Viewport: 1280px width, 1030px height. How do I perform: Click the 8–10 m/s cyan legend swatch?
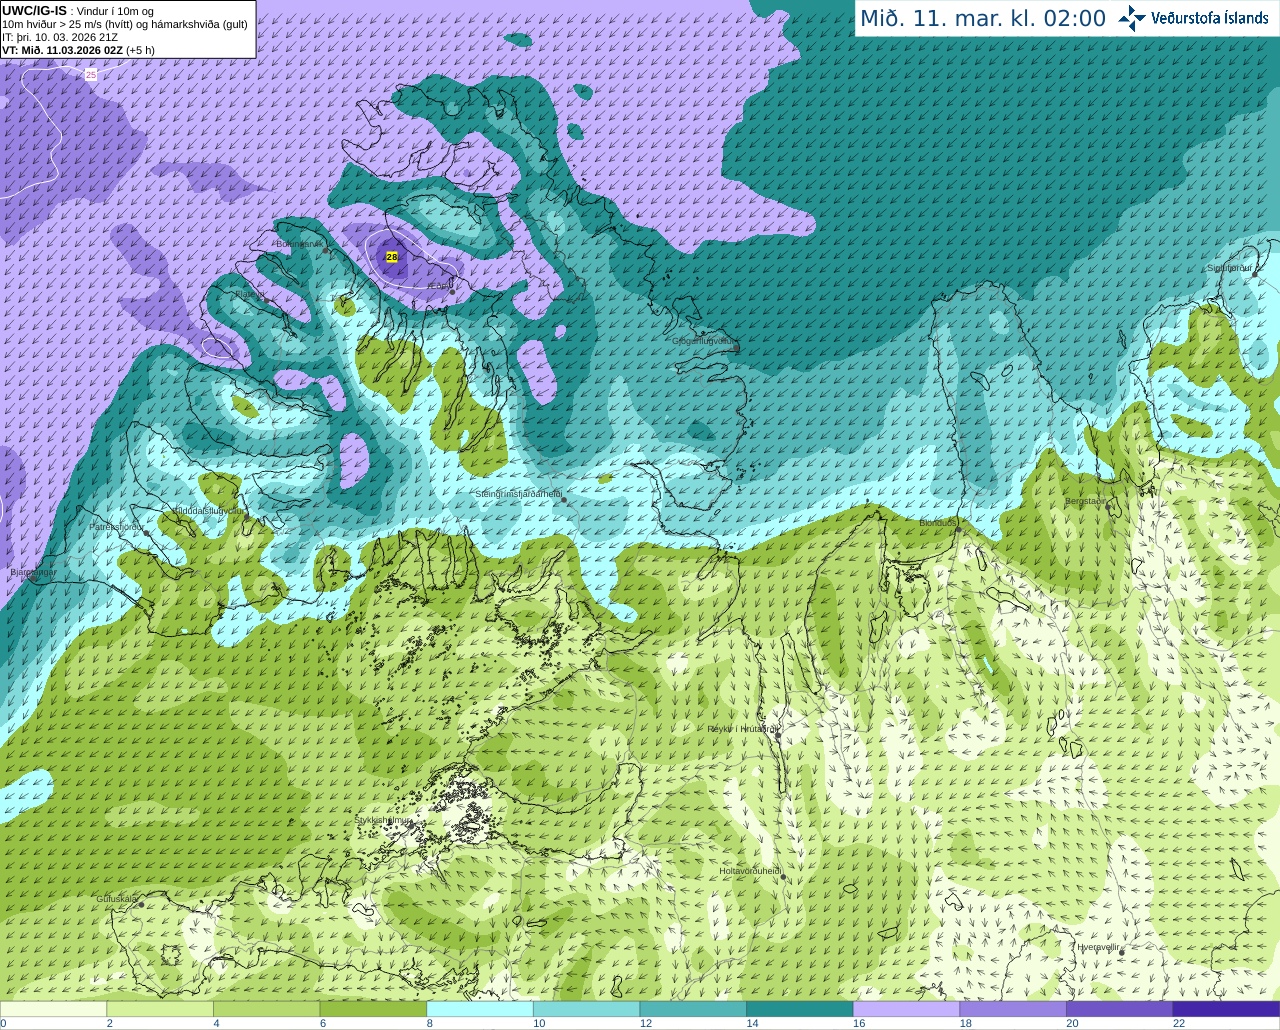click(x=480, y=1009)
